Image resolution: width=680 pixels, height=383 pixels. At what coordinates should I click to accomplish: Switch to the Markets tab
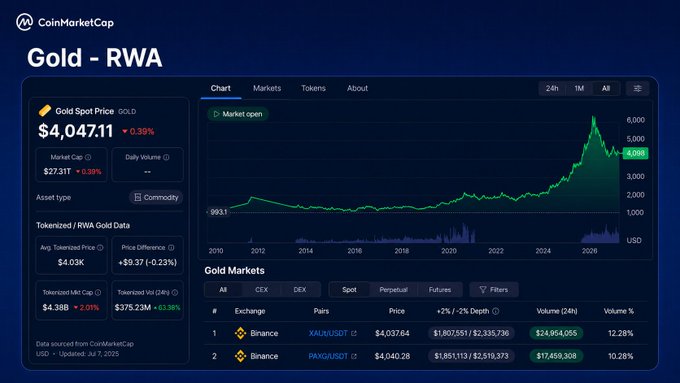coord(267,88)
